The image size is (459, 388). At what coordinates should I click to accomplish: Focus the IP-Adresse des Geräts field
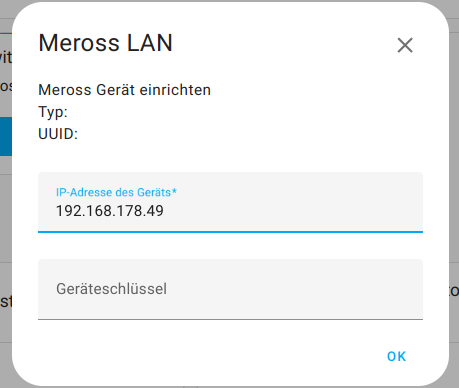coord(230,202)
